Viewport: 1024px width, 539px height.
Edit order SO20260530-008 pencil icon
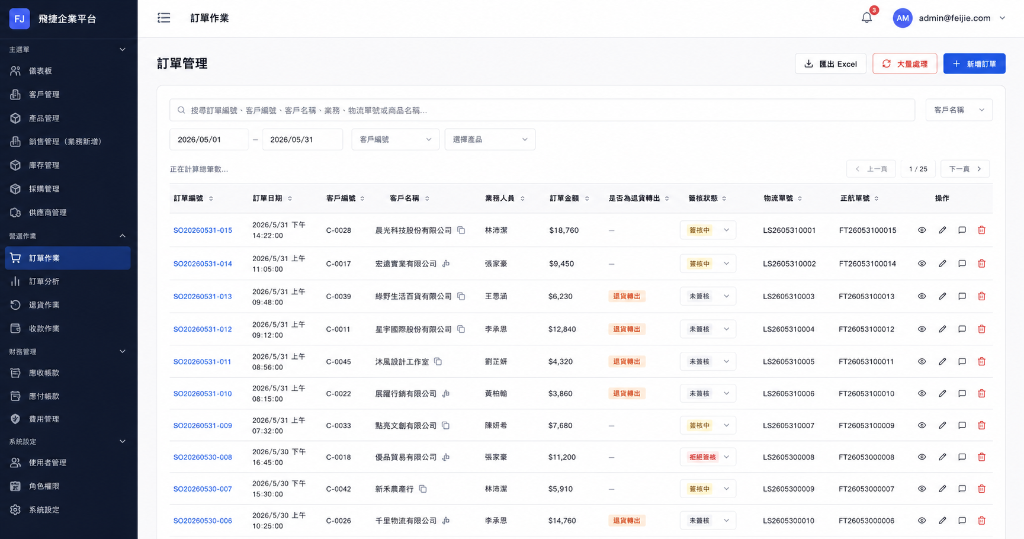coord(942,457)
